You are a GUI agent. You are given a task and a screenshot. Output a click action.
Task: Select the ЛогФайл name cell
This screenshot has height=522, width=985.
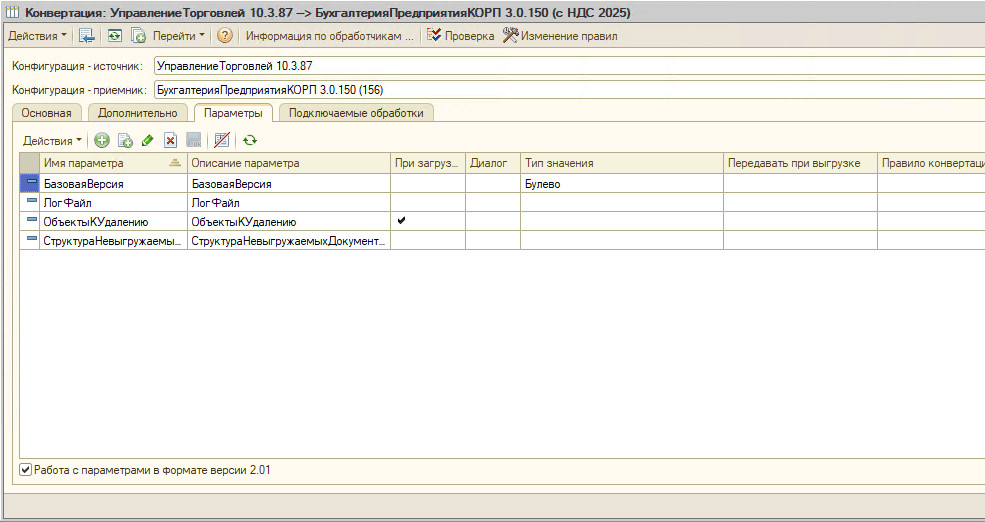(x=114, y=202)
